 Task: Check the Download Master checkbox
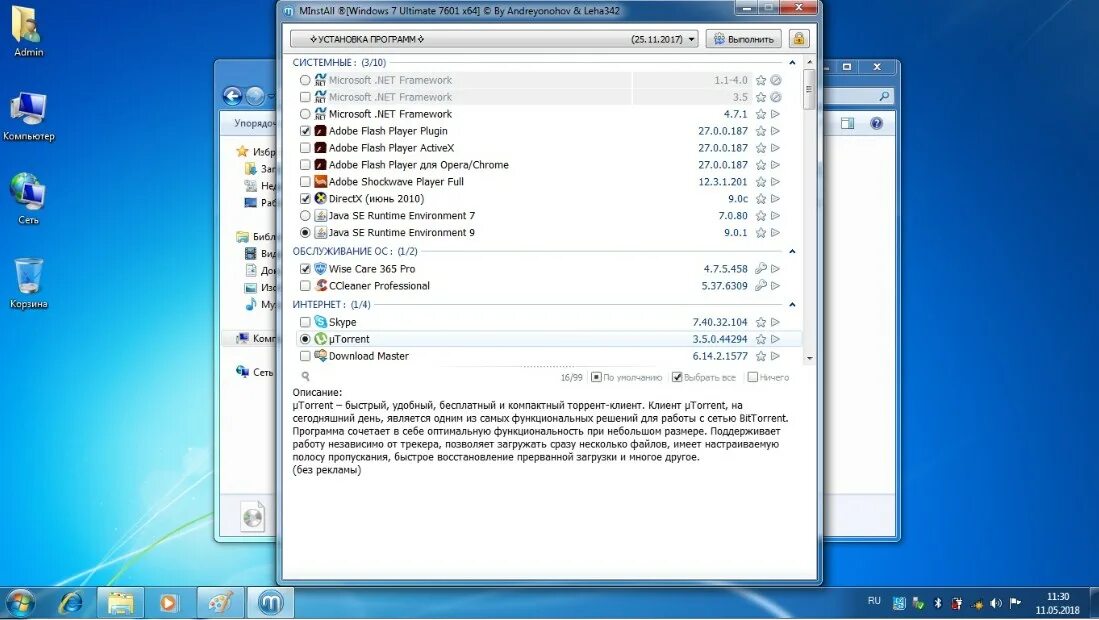coord(305,356)
